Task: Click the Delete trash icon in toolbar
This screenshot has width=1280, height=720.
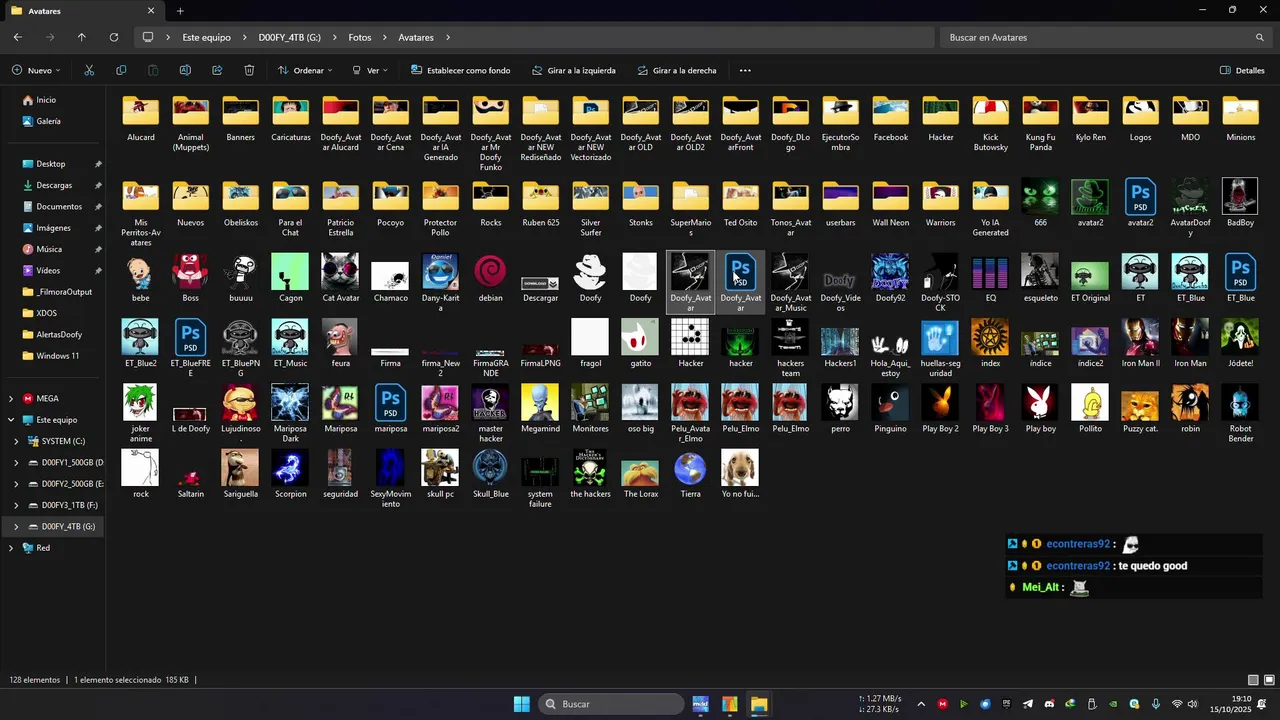Action: (x=249, y=70)
